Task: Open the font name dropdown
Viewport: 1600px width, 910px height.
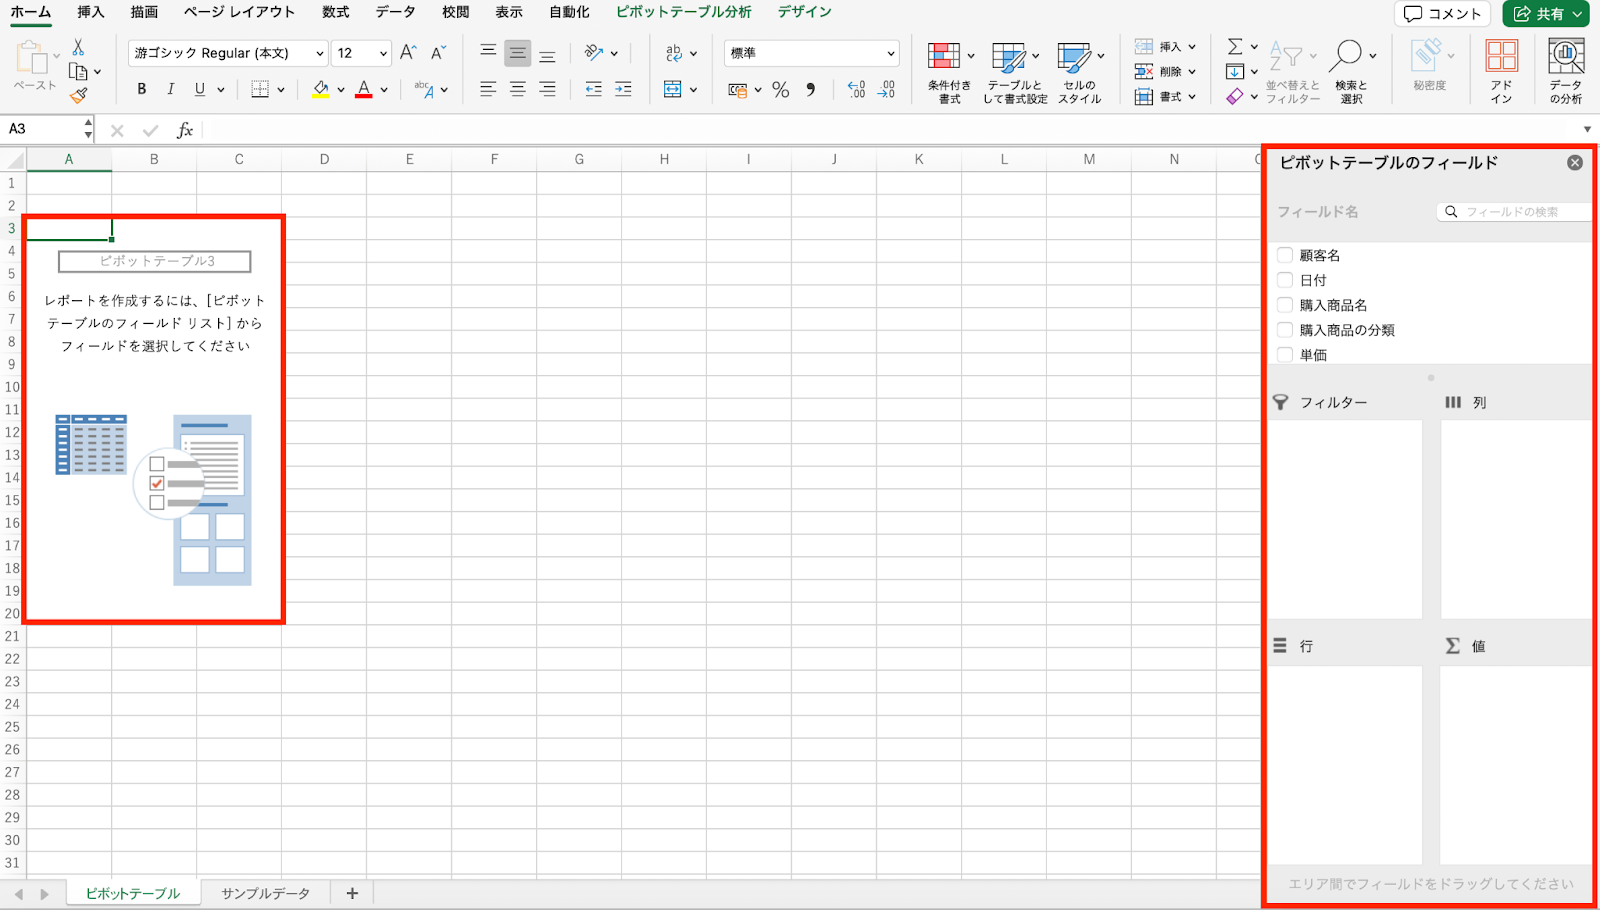Action: [319, 54]
